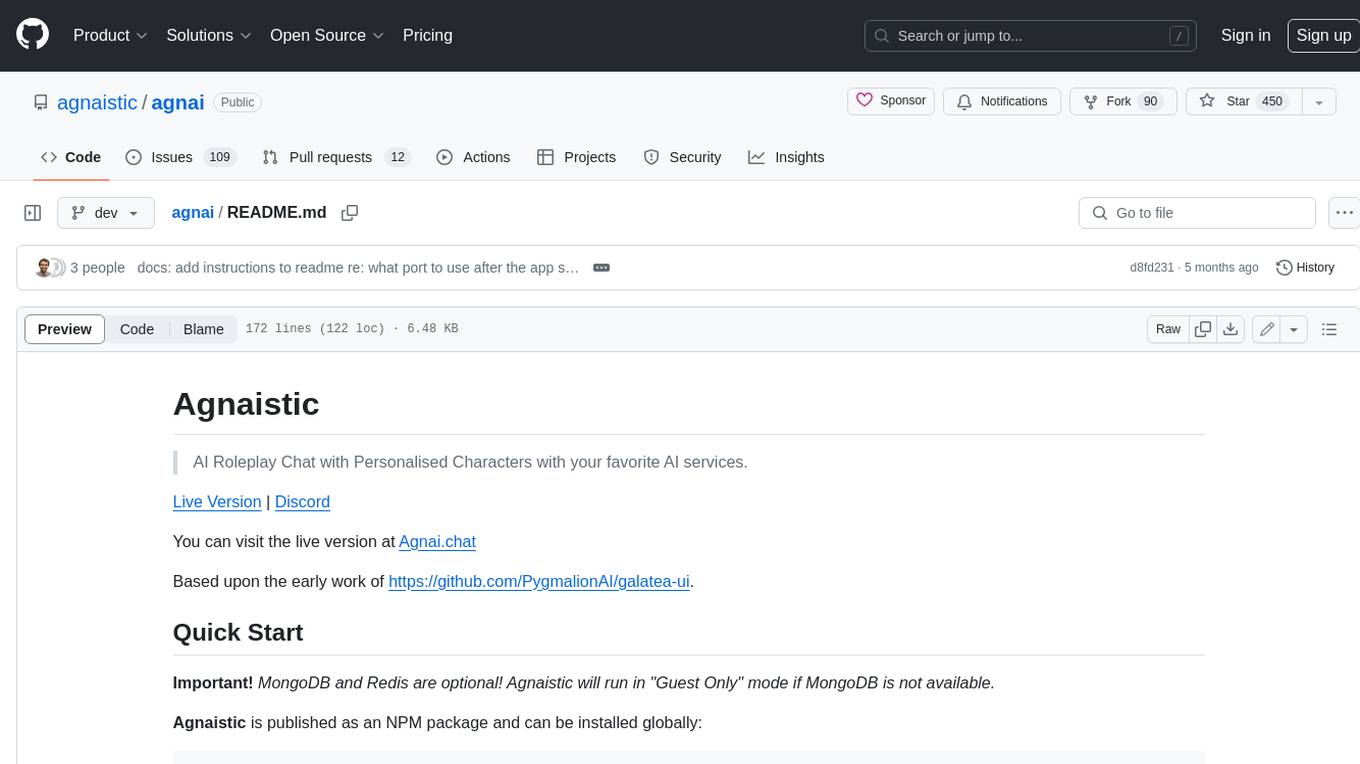Switch to the Issues tab
The height and width of the screenshot is (764, 1360).
tap(179, 157)
